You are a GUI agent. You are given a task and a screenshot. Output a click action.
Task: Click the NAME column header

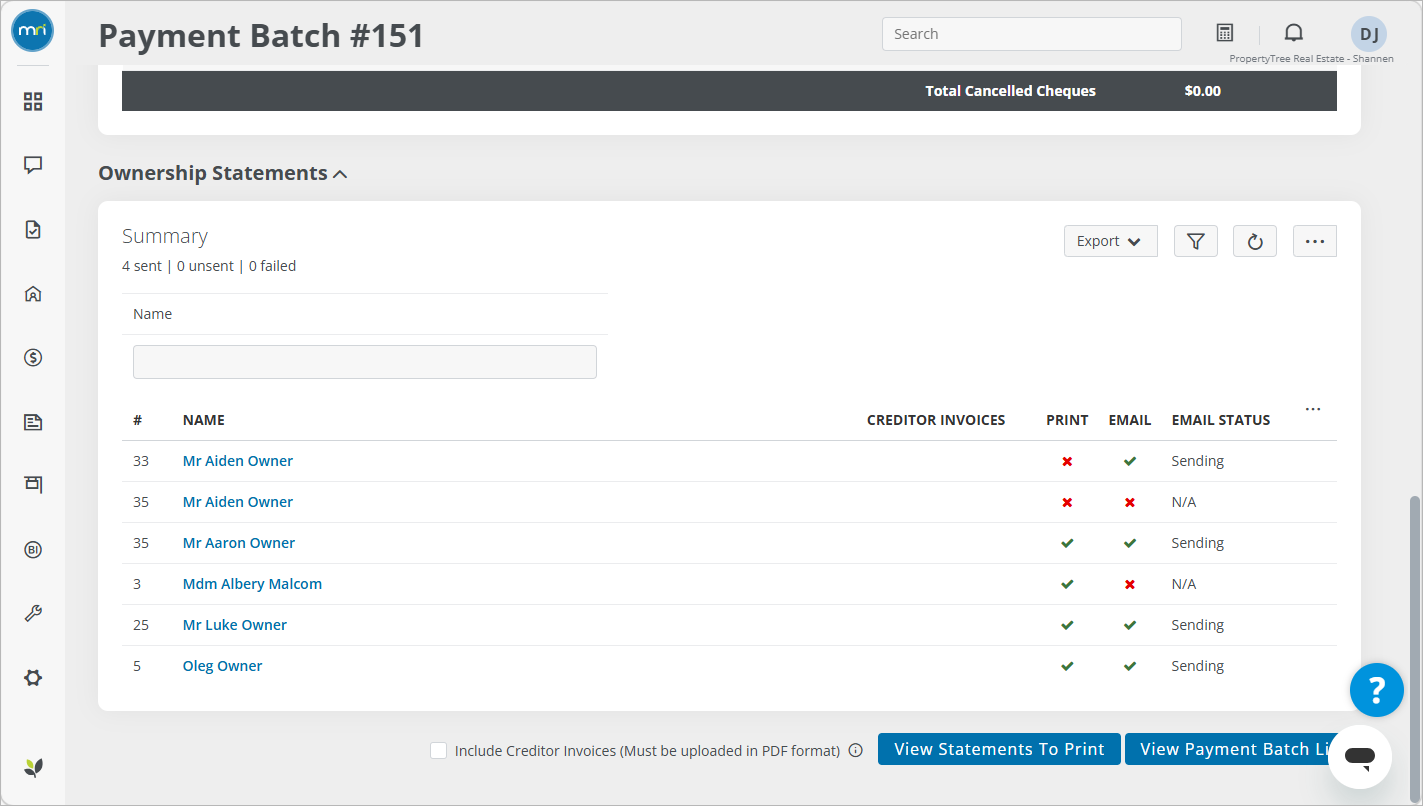pos(204,420)
